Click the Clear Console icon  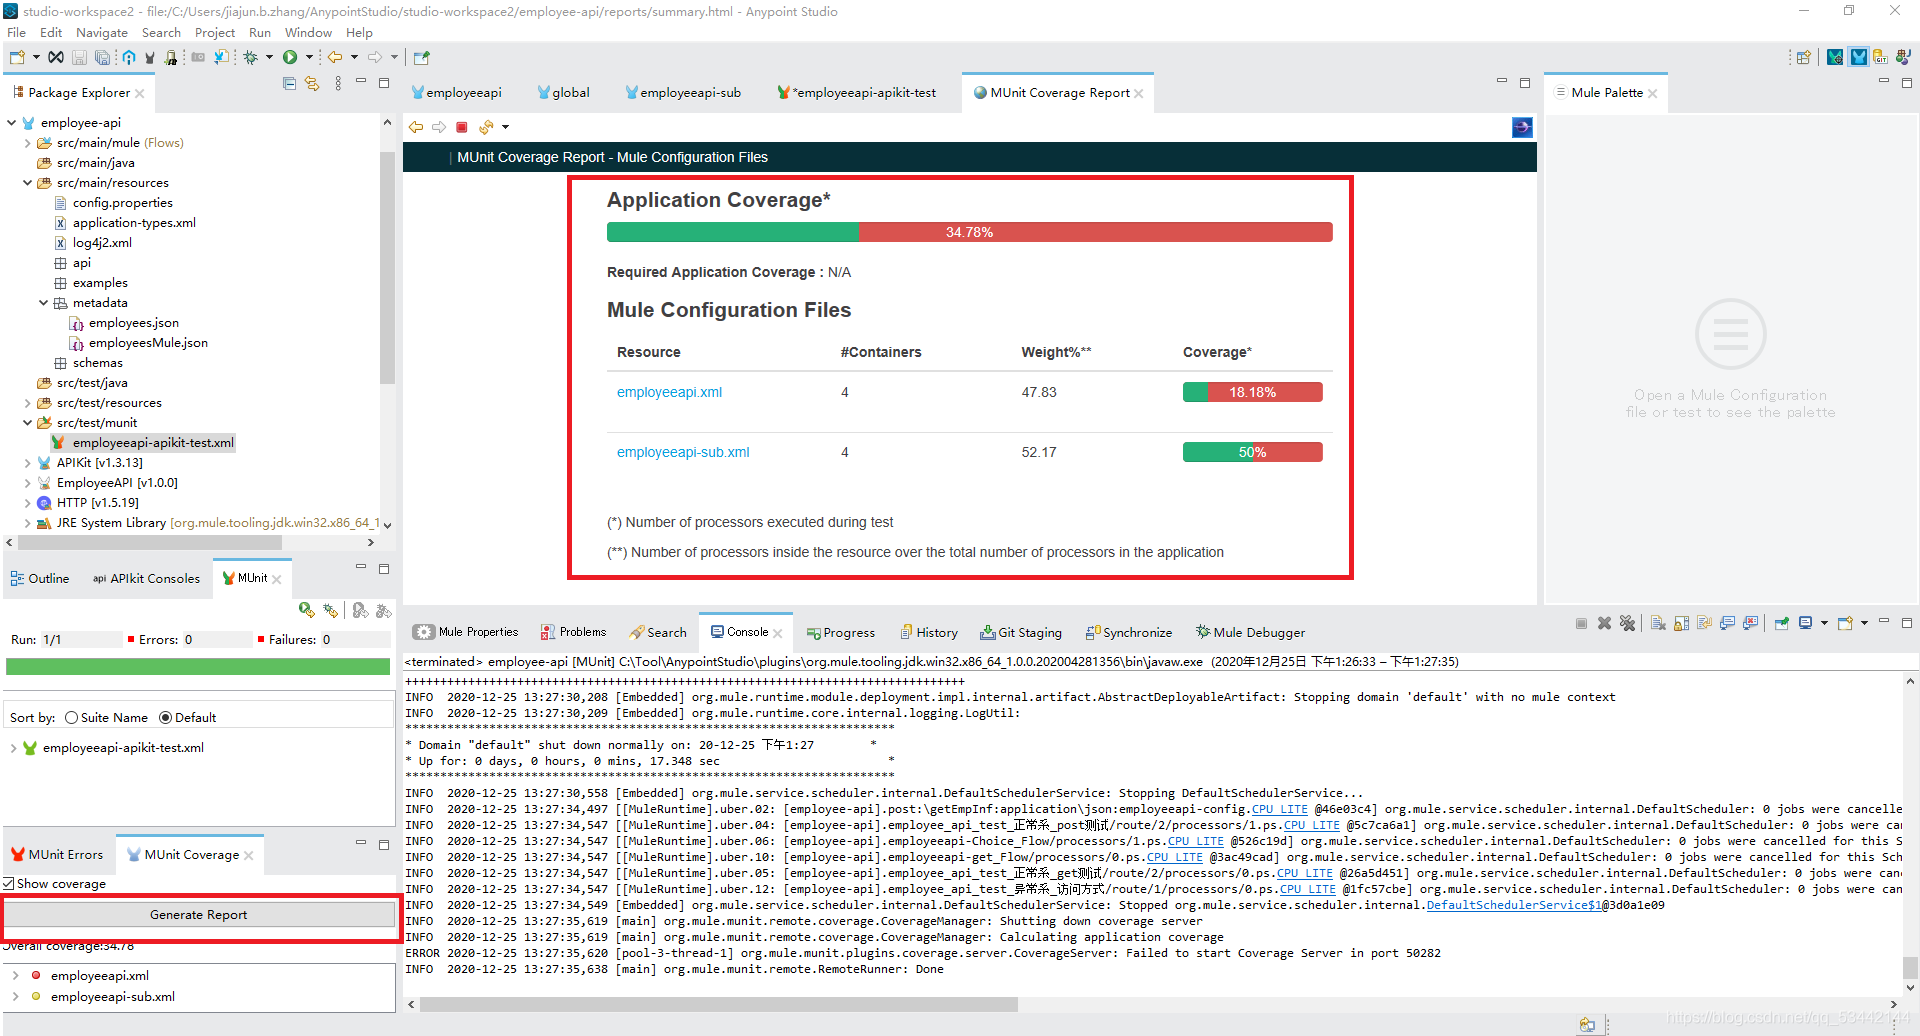click(x=1658, y=623)
